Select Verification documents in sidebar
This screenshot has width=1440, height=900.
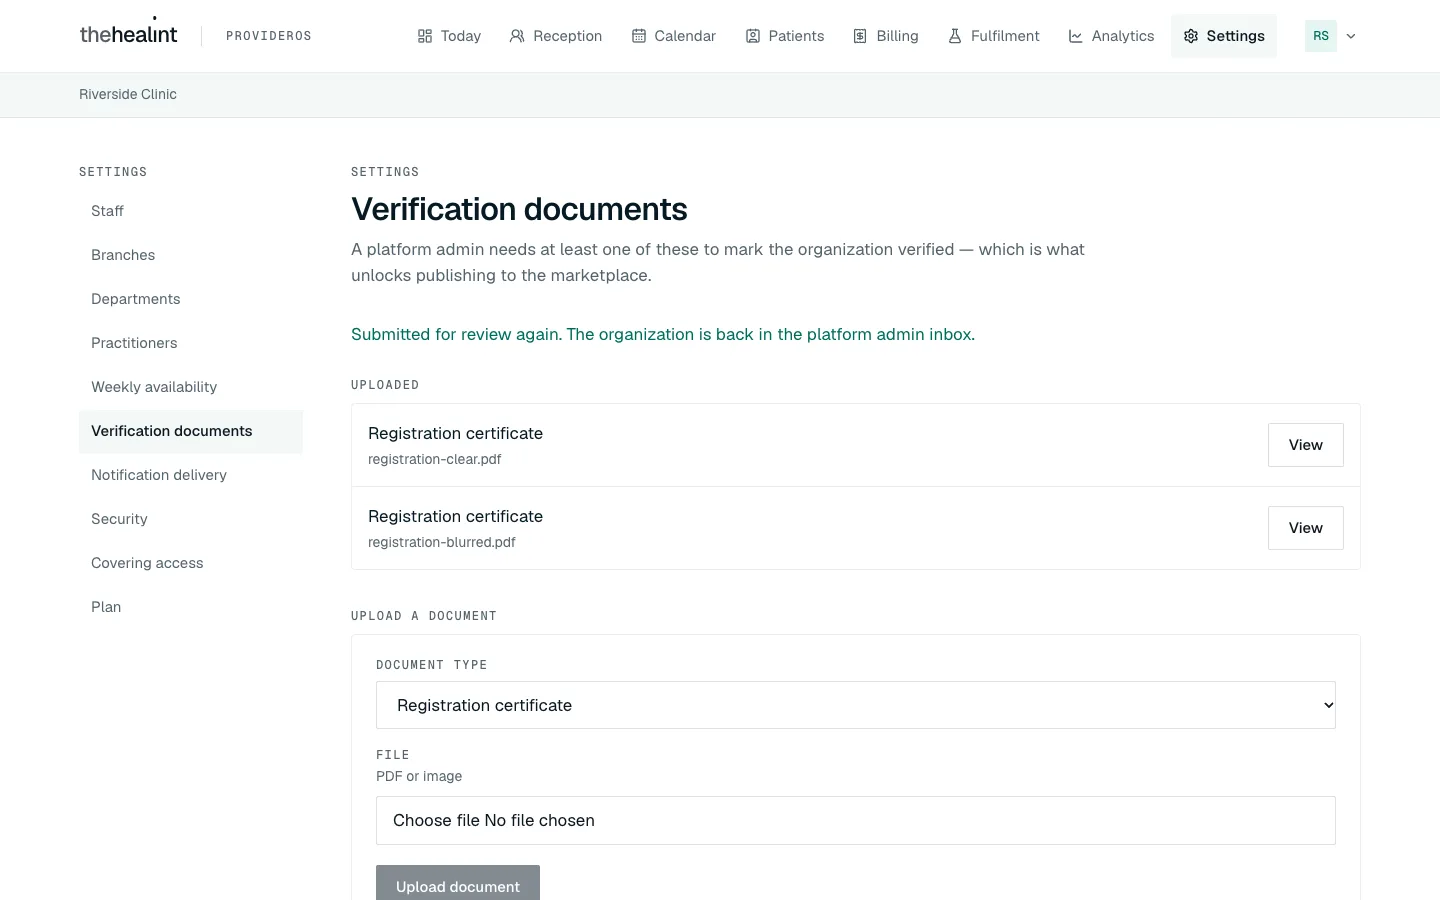pyautogui.click(x=191, y=431)
